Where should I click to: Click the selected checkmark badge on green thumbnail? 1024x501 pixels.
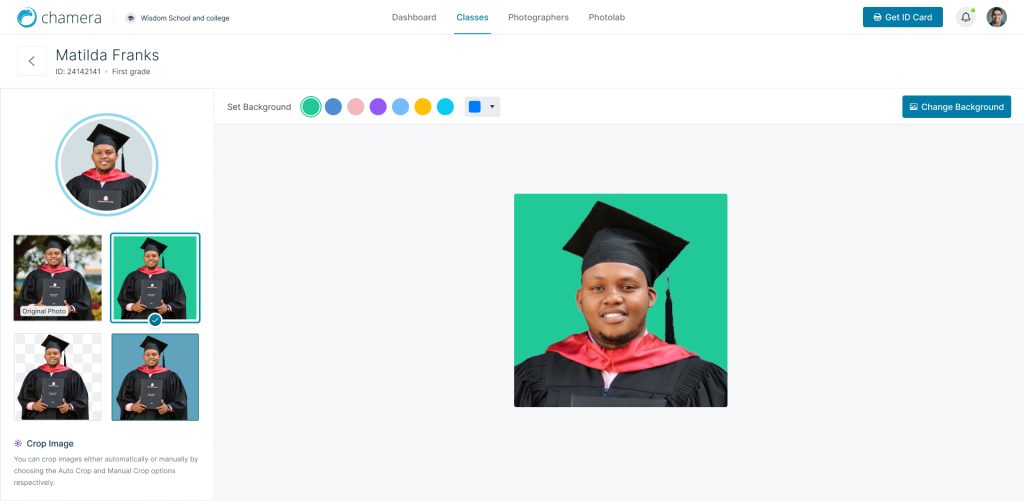point(155,320)
